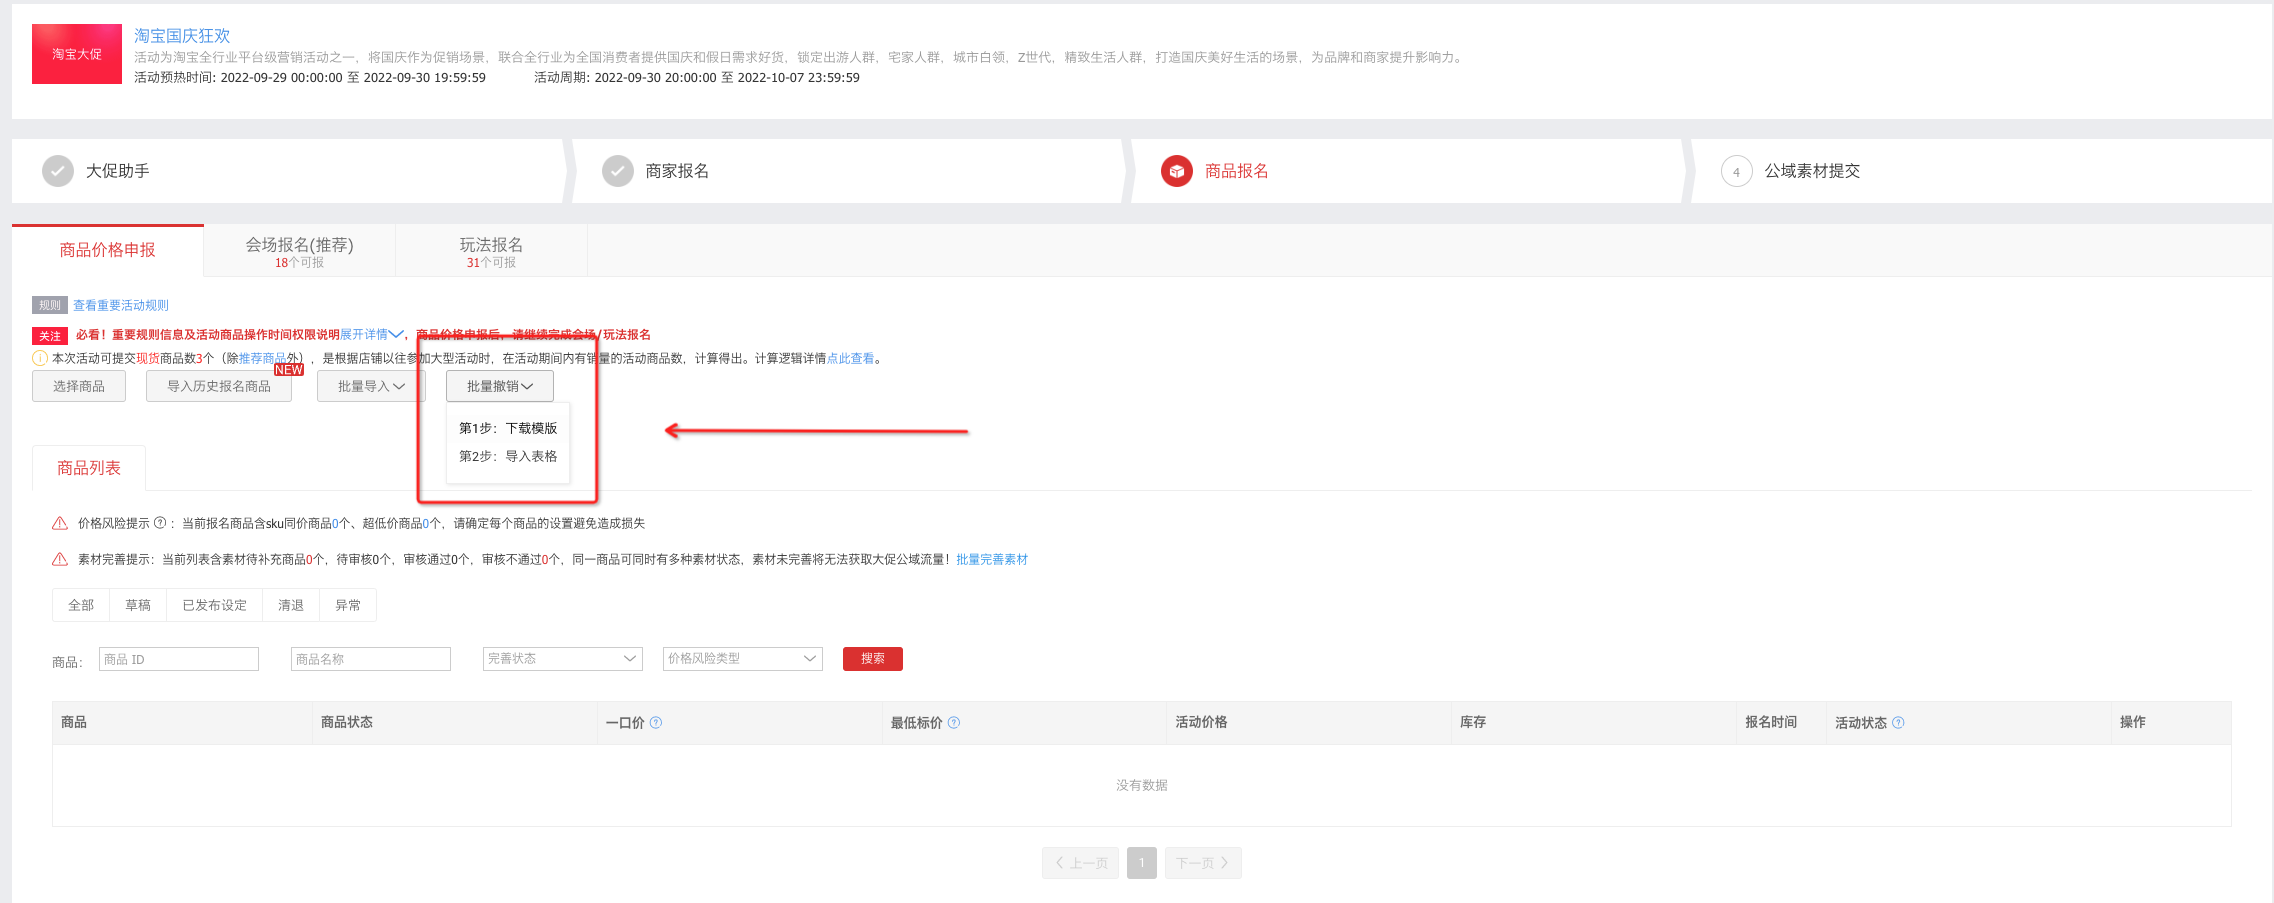Viewport: 2274px width, 903px height.
Task: Click the red 搜索 button
Action: pos(873,658)
